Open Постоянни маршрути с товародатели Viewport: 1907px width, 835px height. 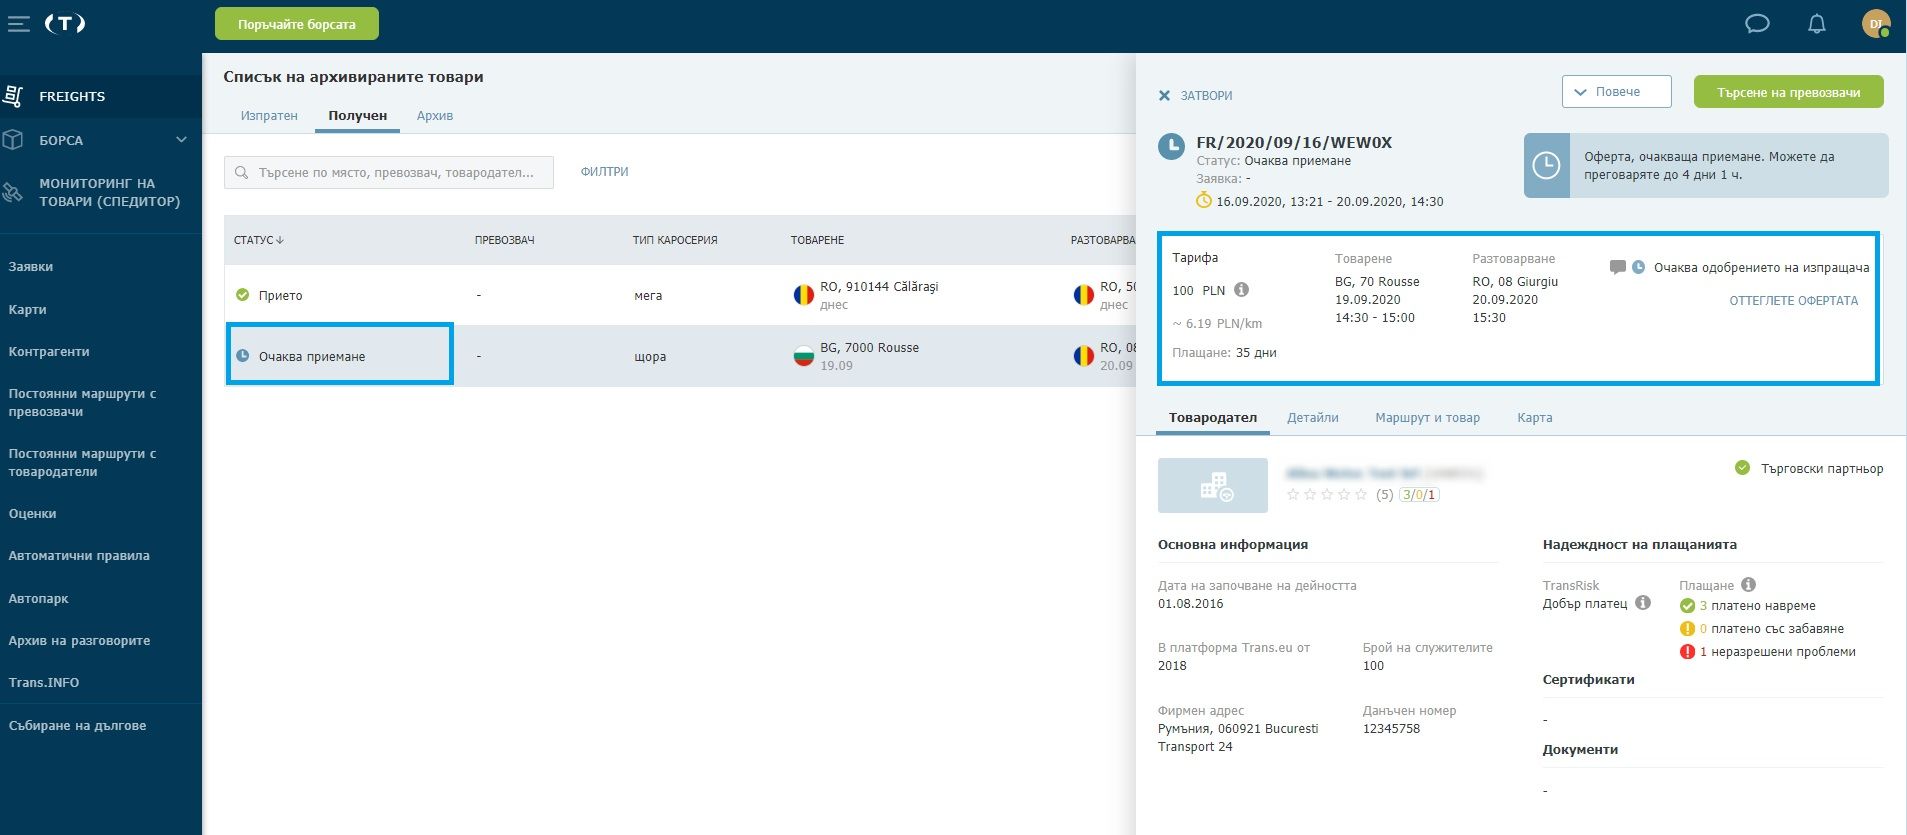coord(82,463)
